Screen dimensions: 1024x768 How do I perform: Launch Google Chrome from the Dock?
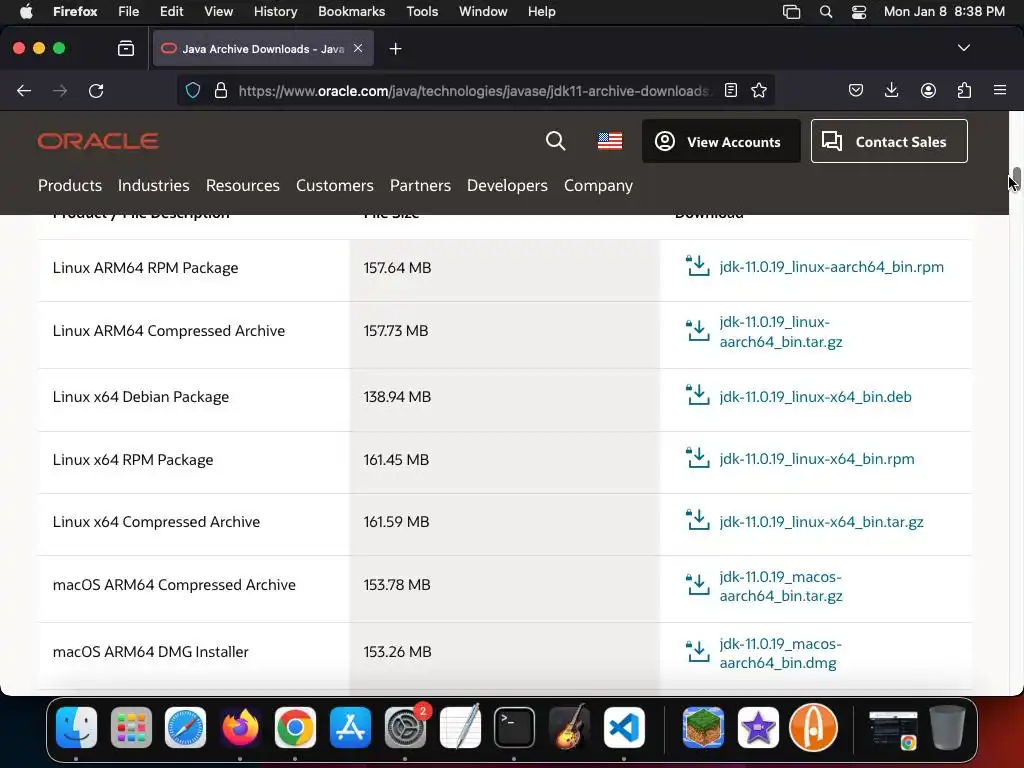click(295, 727)
